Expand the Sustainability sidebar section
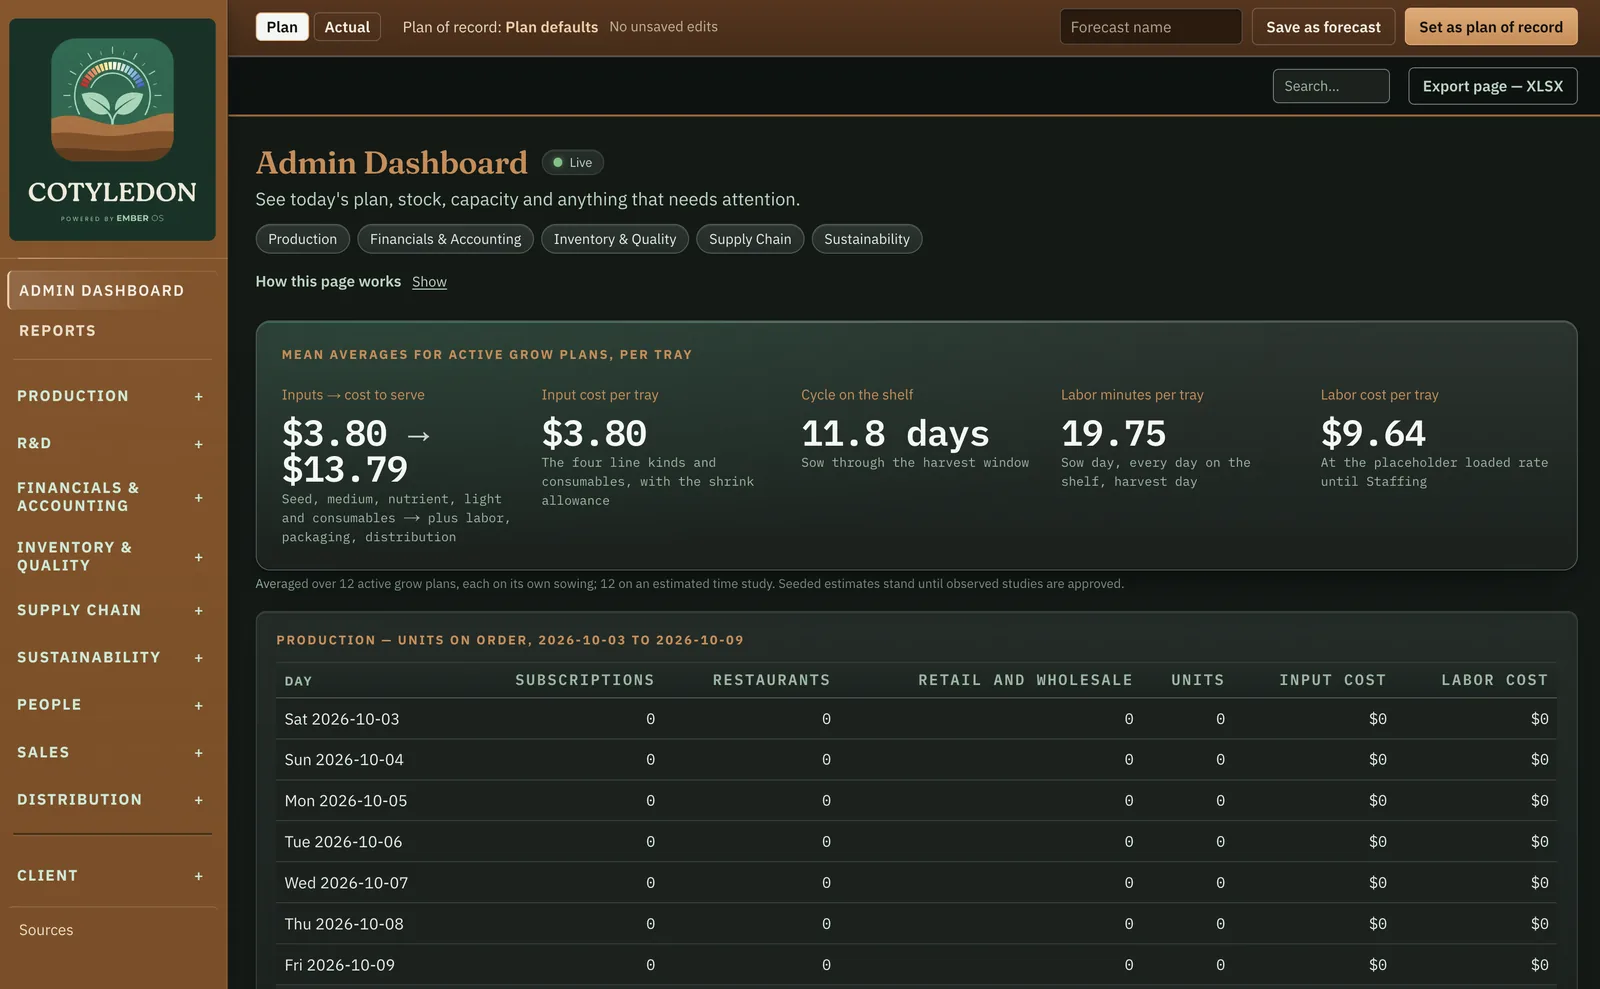 click(110, 657)
